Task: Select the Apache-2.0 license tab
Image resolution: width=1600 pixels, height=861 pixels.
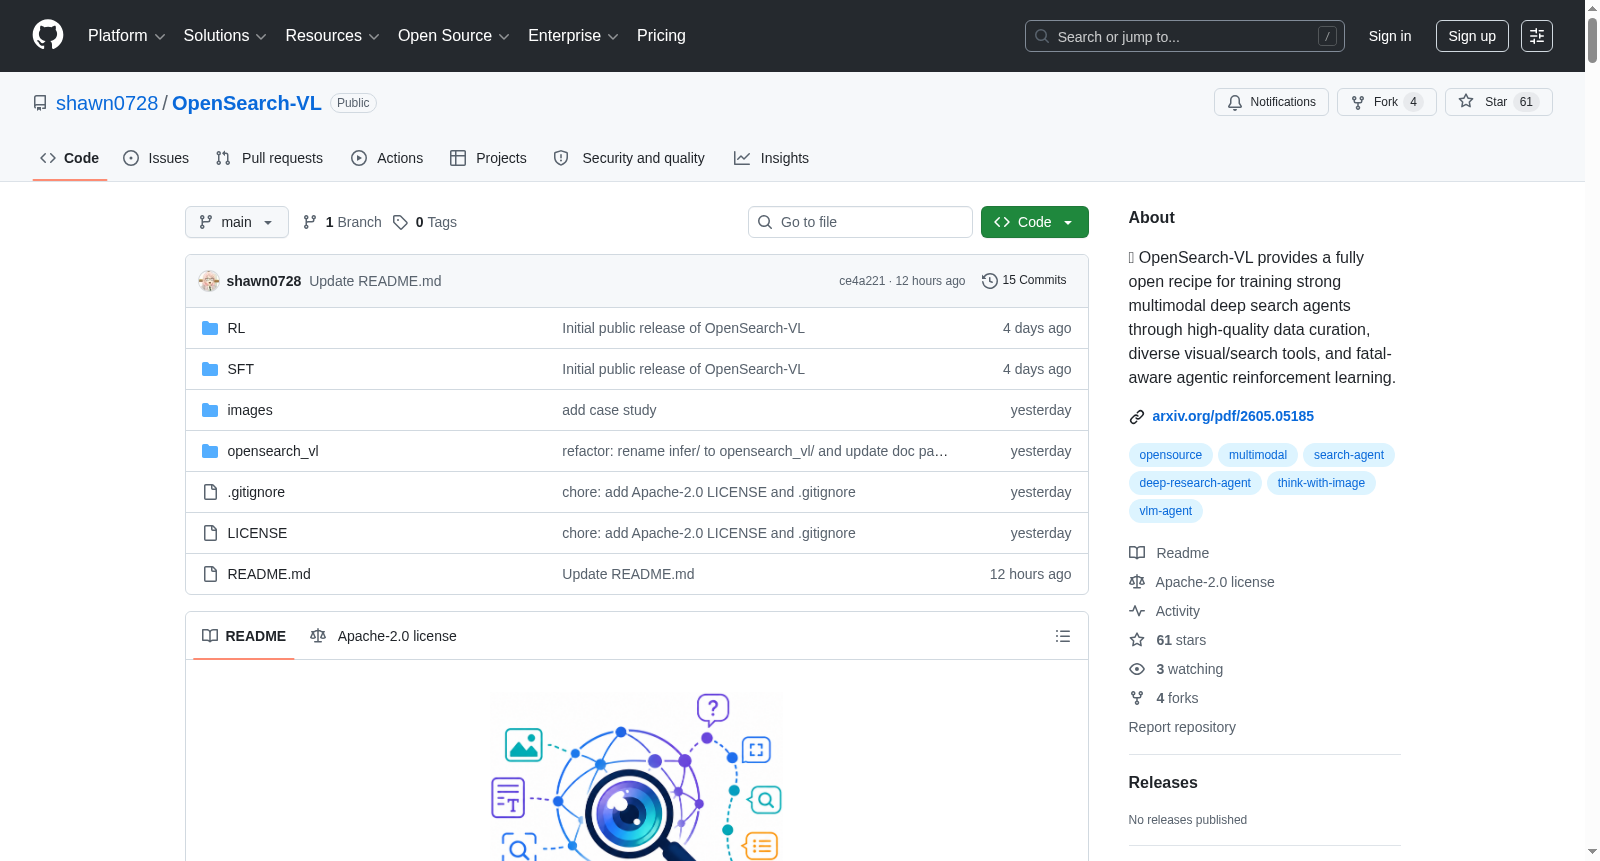Action: click(x=383, y=636)
